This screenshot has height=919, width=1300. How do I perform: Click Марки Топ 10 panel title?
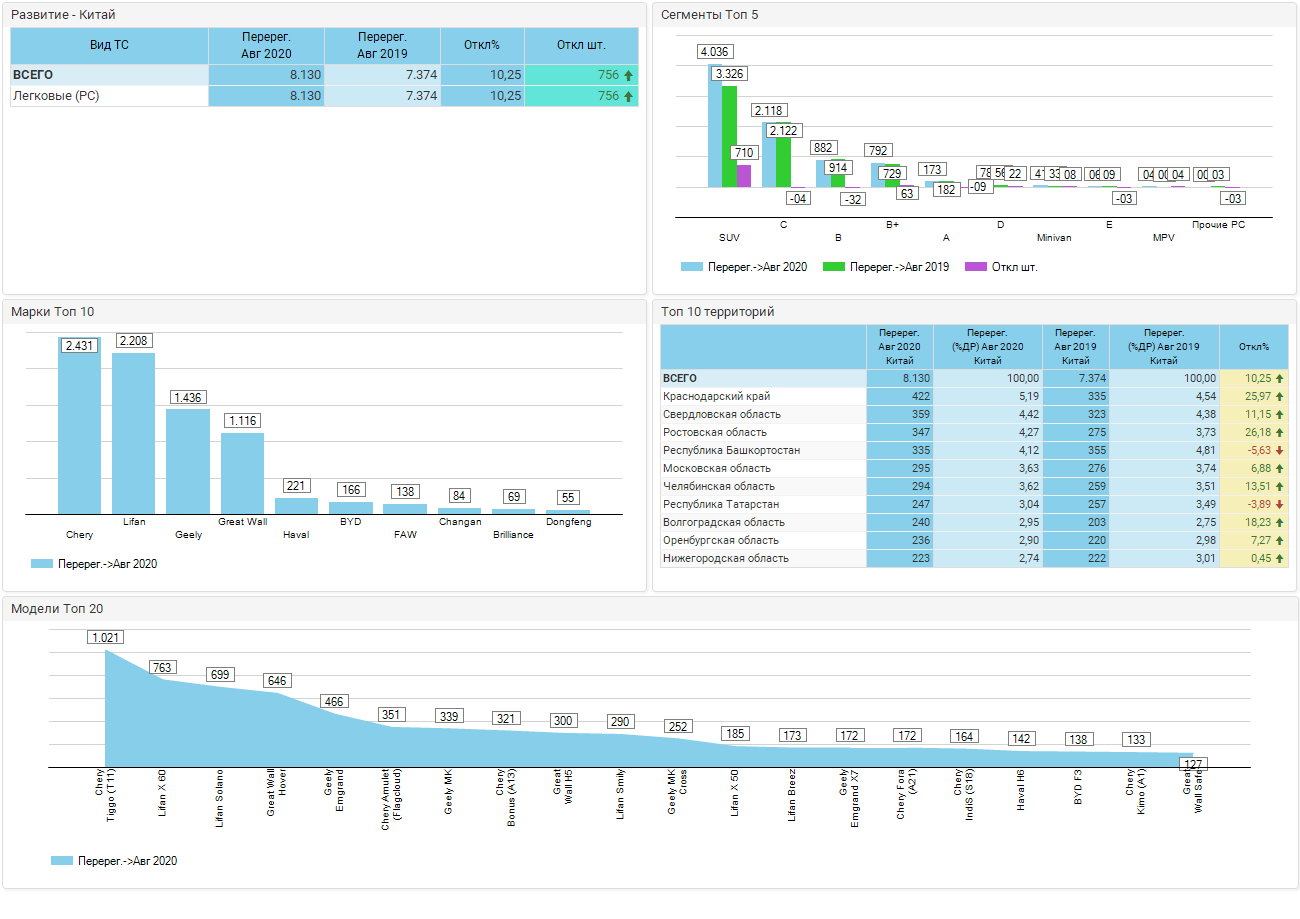(52, 312)
